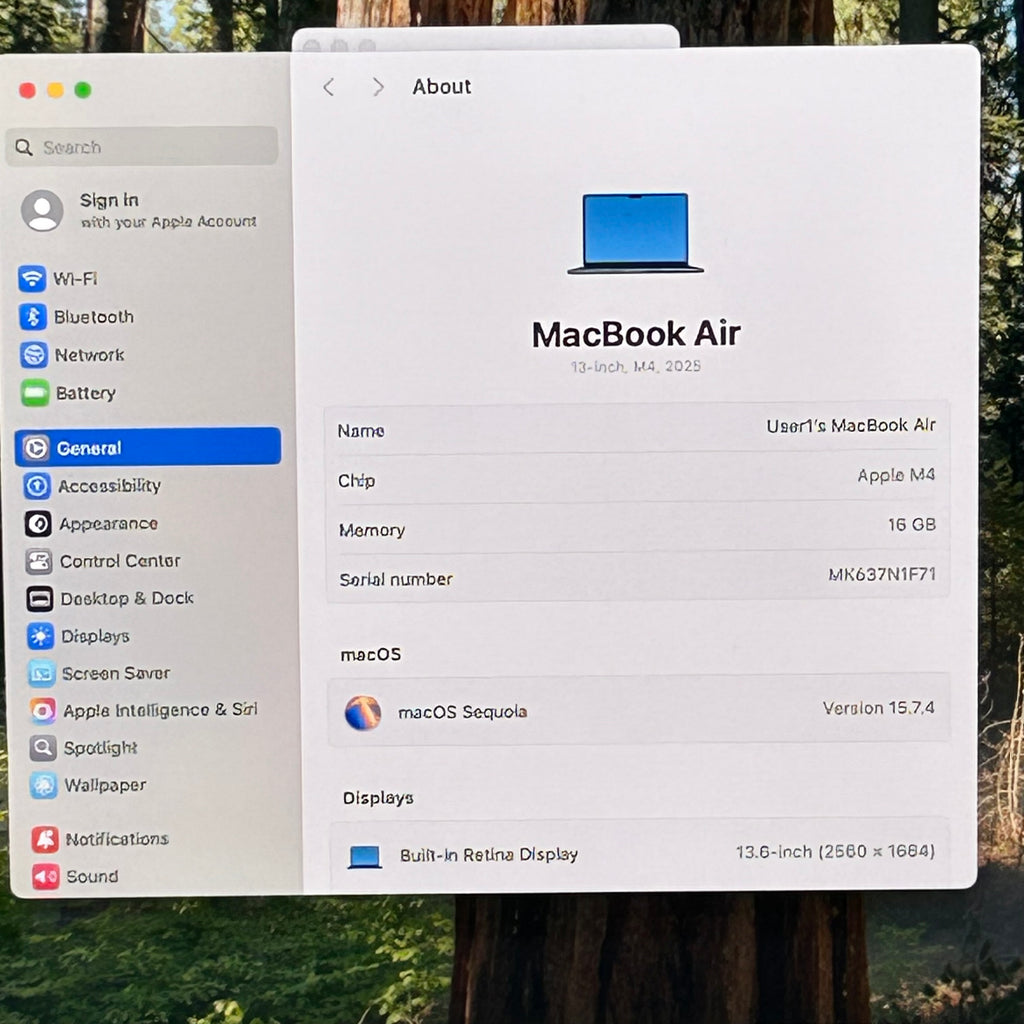Click the Built-in Retina Display label
The width and height of the screenshot is (1024, 1024).
[488, 855]
